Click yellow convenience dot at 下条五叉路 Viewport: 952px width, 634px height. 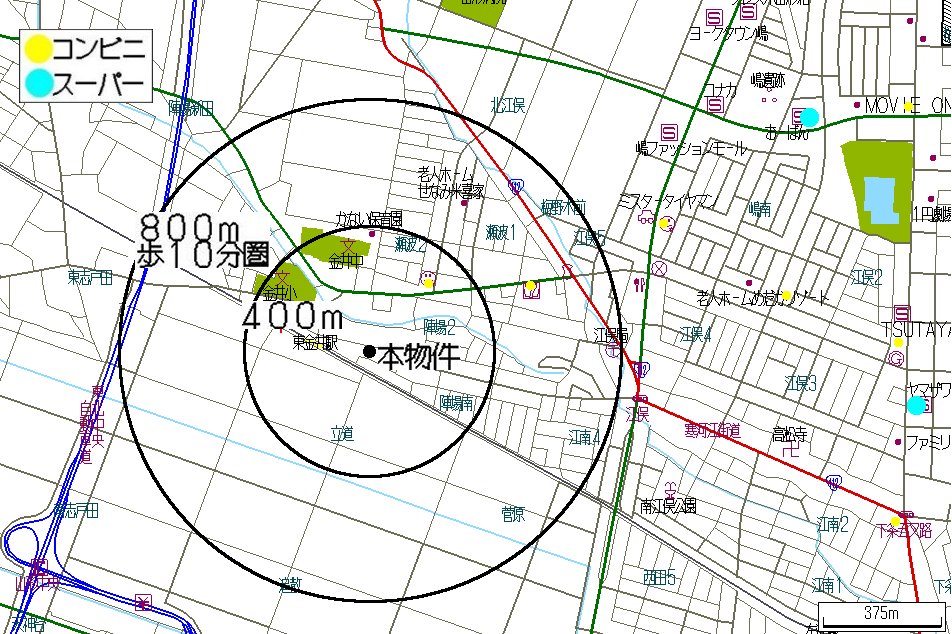point(895,521)
